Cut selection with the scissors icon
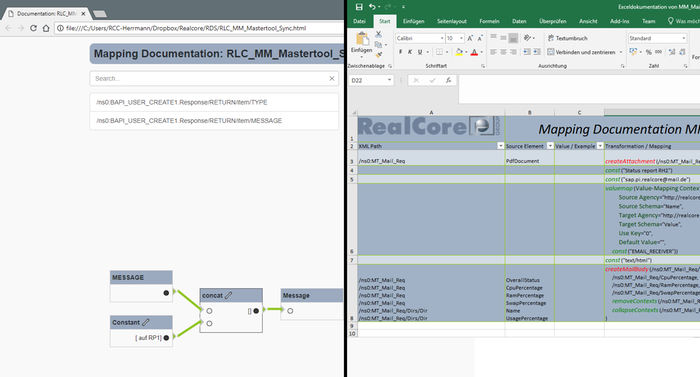 379,34
